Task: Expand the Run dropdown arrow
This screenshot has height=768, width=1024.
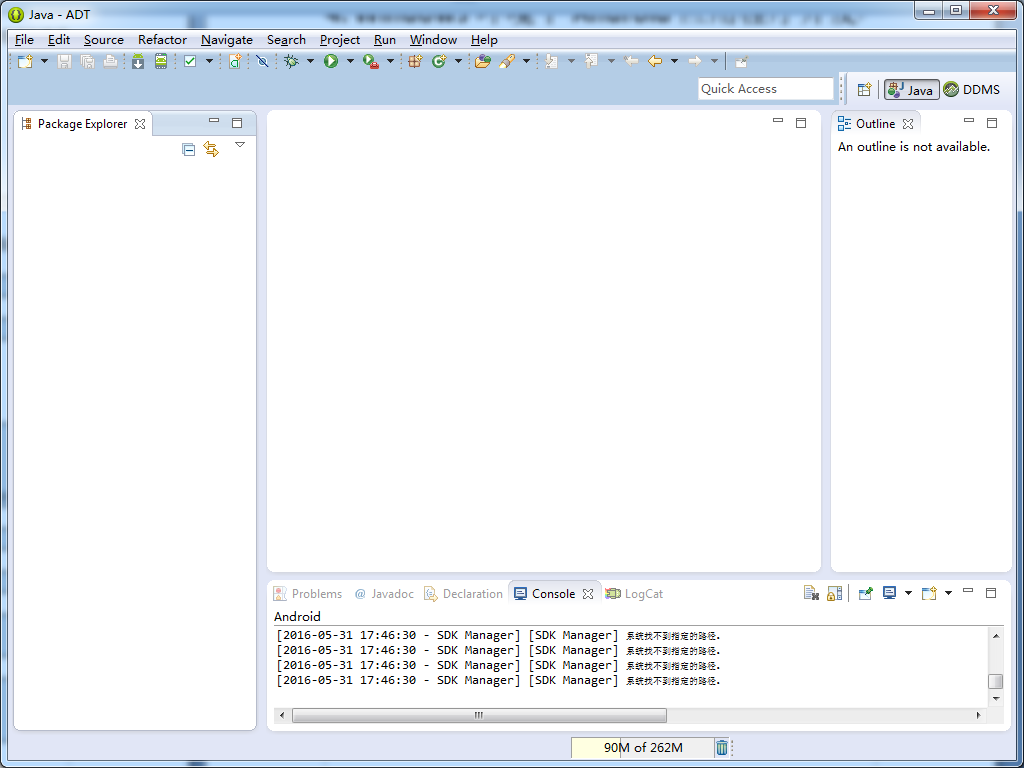Action: click(x=350, y=61)
